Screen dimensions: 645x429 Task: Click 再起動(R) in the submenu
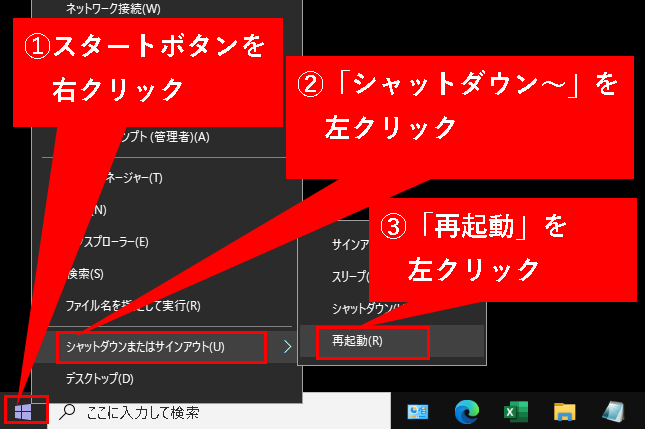tap(392, 341)
